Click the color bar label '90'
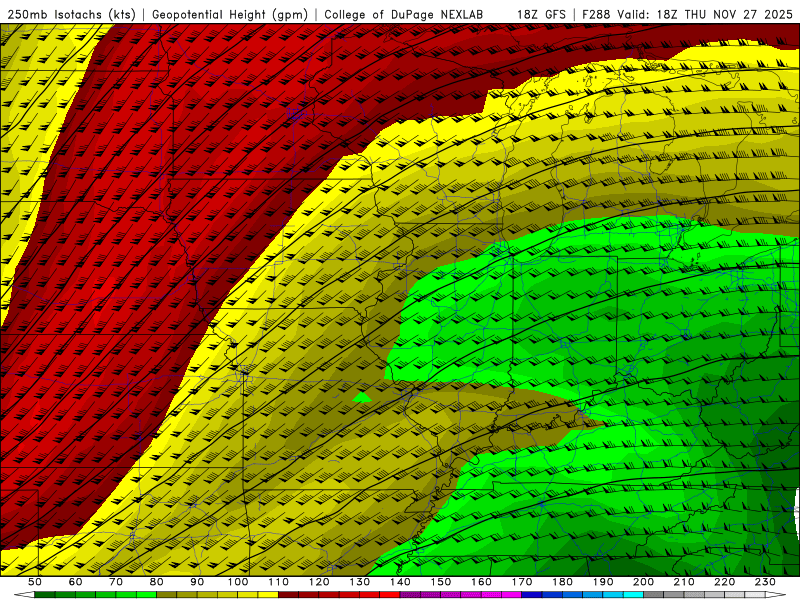 click(x=197, y=582)
